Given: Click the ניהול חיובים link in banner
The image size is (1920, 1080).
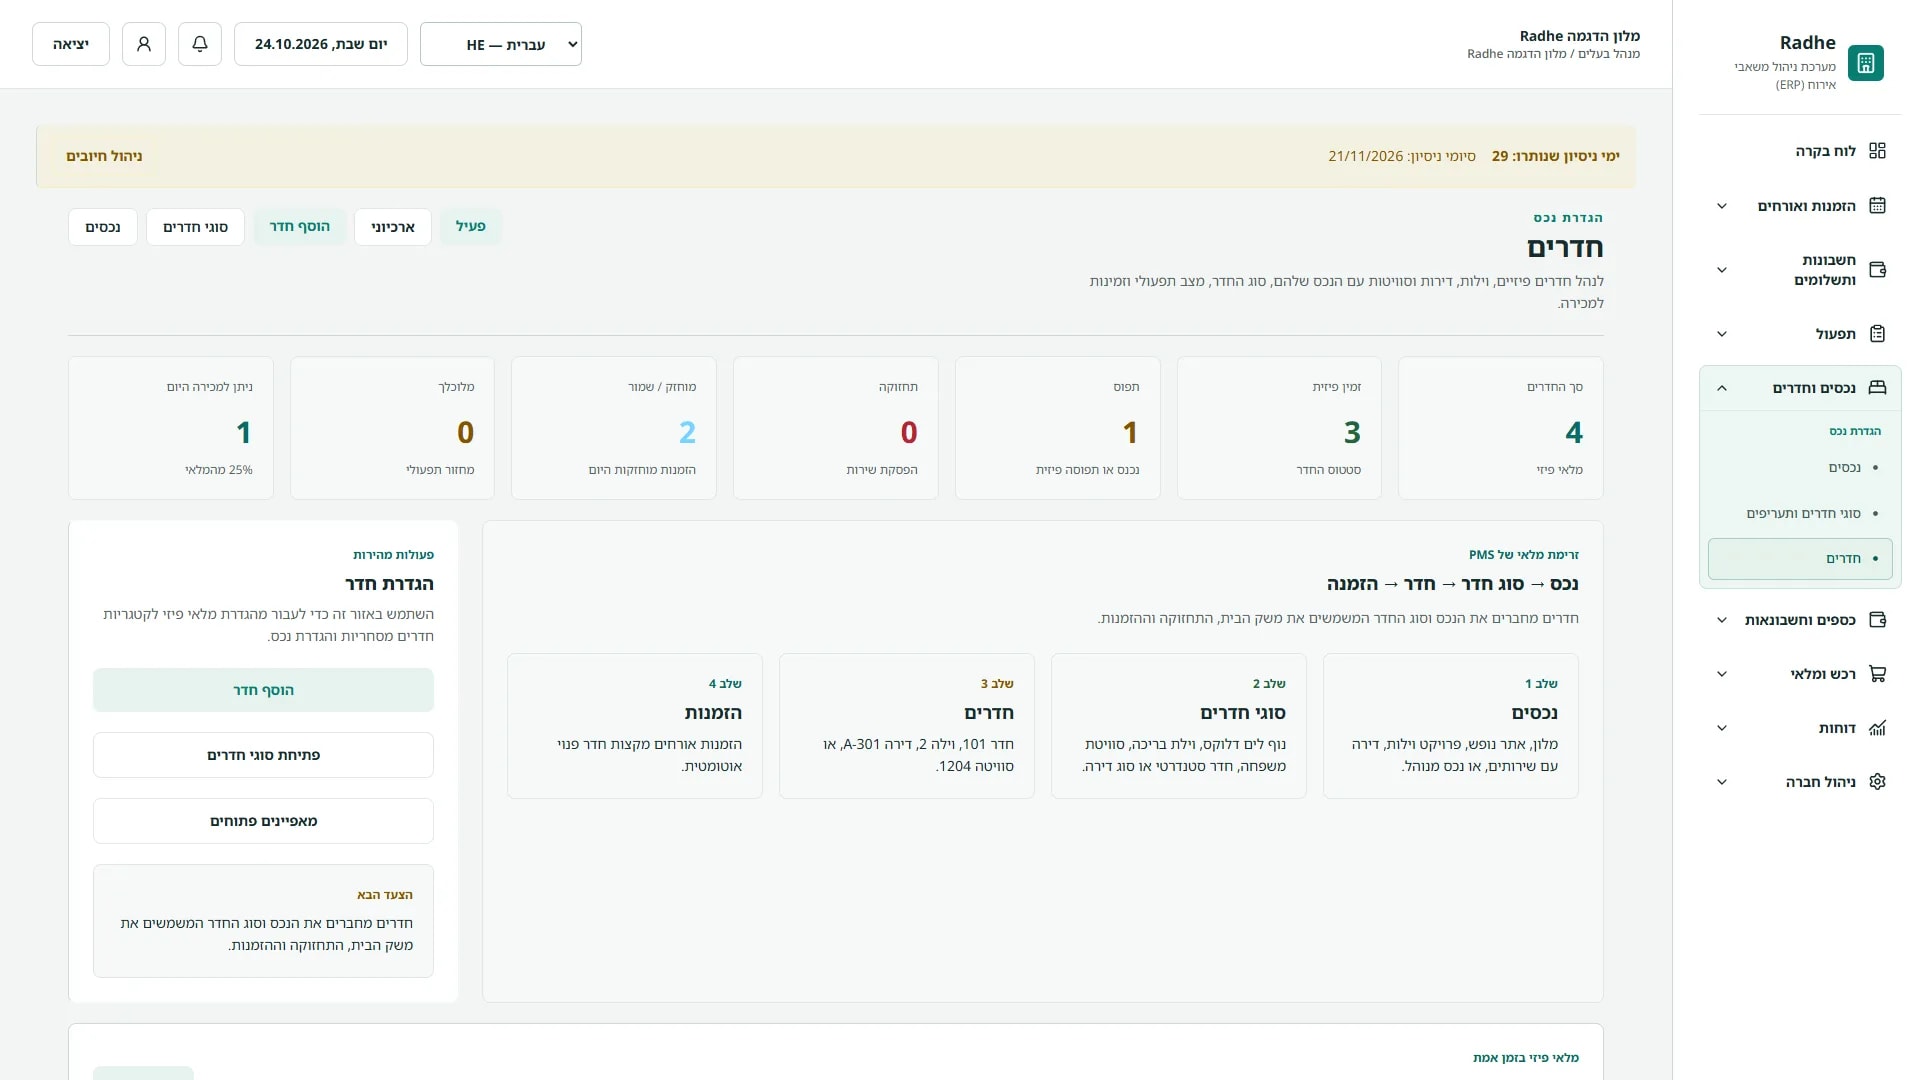Looking at the screenshot, I should click(104, 156).
